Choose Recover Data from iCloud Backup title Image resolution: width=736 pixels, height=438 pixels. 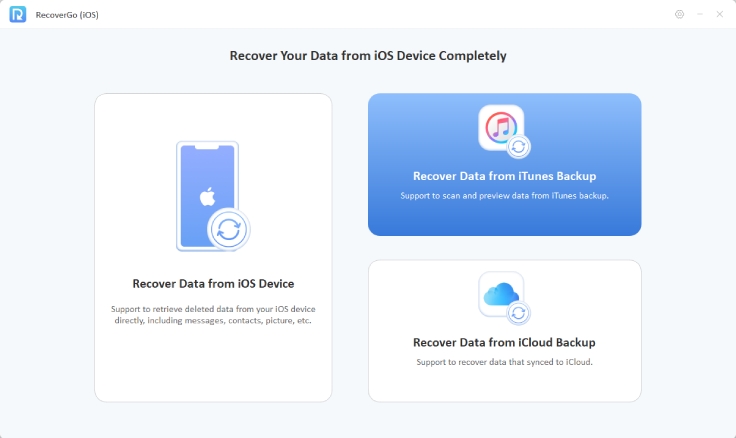pyautogui.click(x=504, y=343)
